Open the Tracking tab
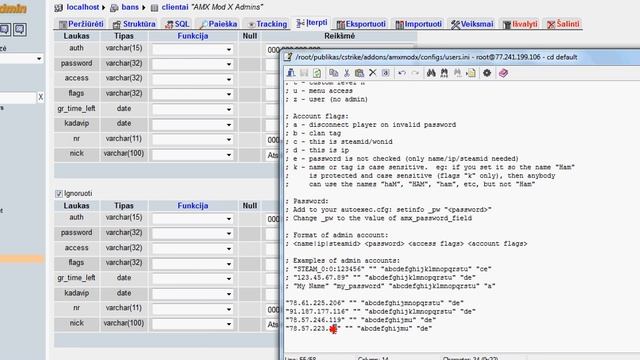The width and height of the screenshot is (640, 360). click(267, 24)
